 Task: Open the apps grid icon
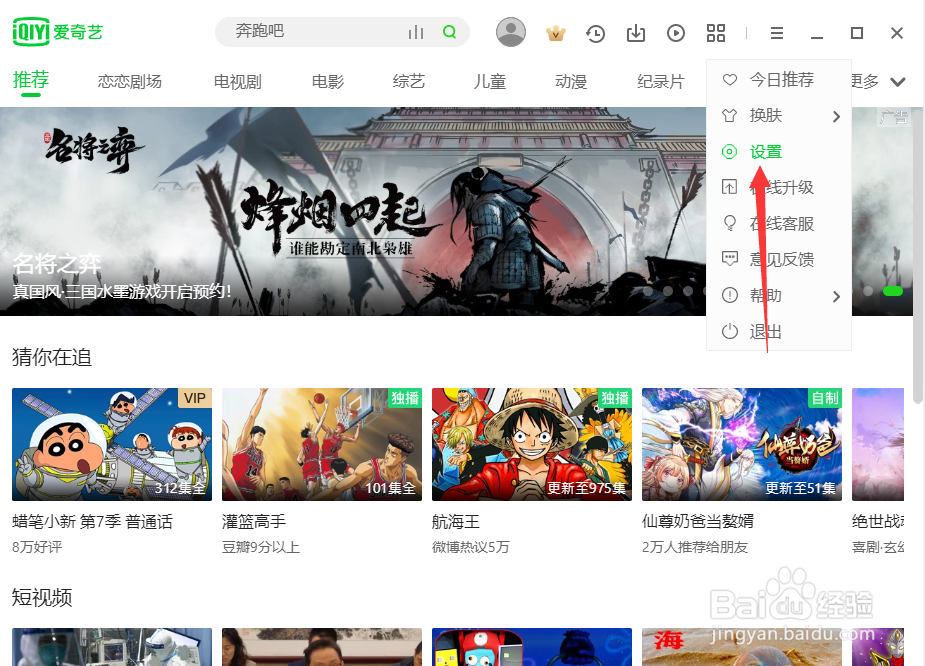pos(716,33)
